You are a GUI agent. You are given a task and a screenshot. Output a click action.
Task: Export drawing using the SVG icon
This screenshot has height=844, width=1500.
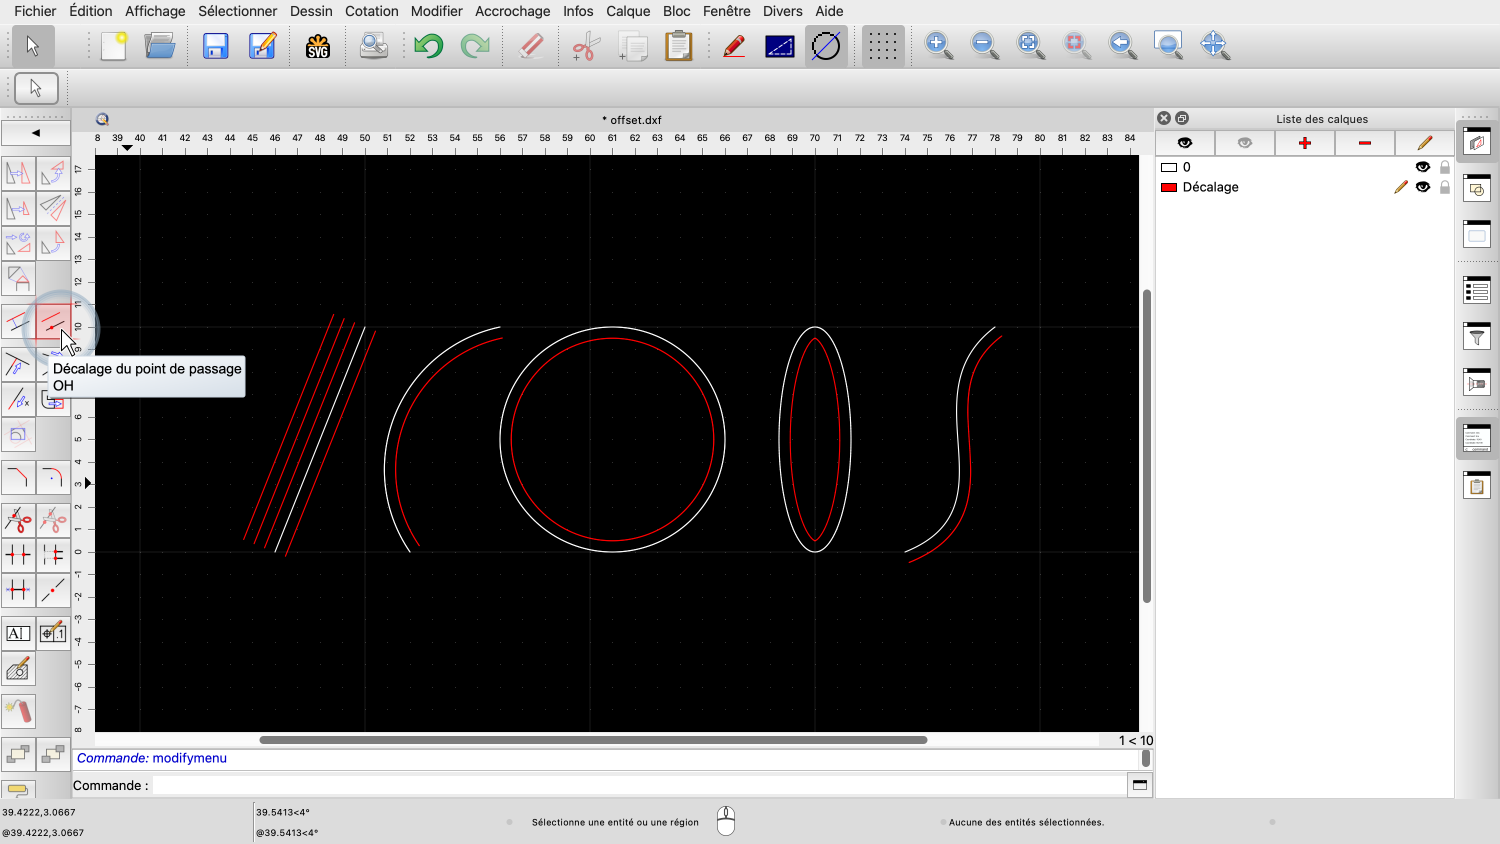pyautogui.click(x=318, y=45)
